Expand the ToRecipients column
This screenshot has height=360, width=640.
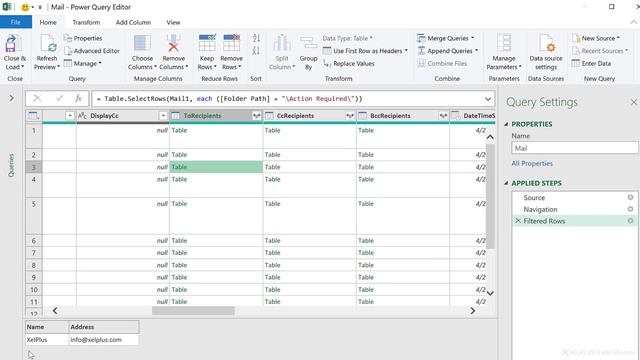click(x=257, y=116)
